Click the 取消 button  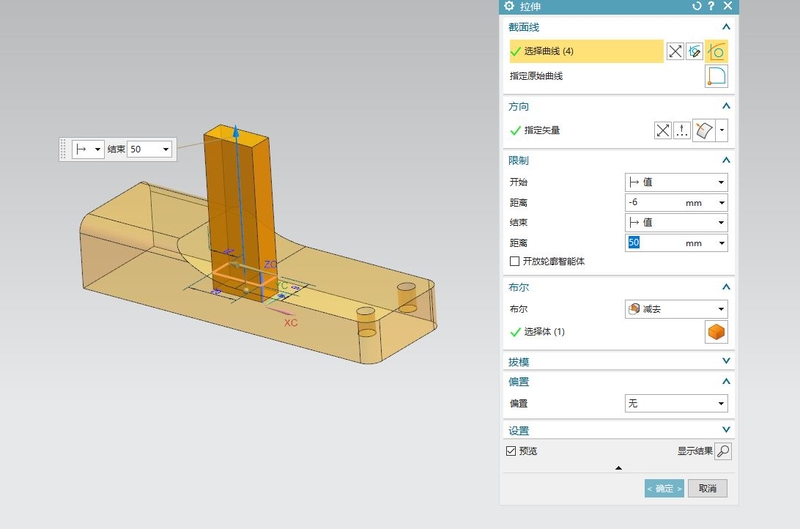707,488
